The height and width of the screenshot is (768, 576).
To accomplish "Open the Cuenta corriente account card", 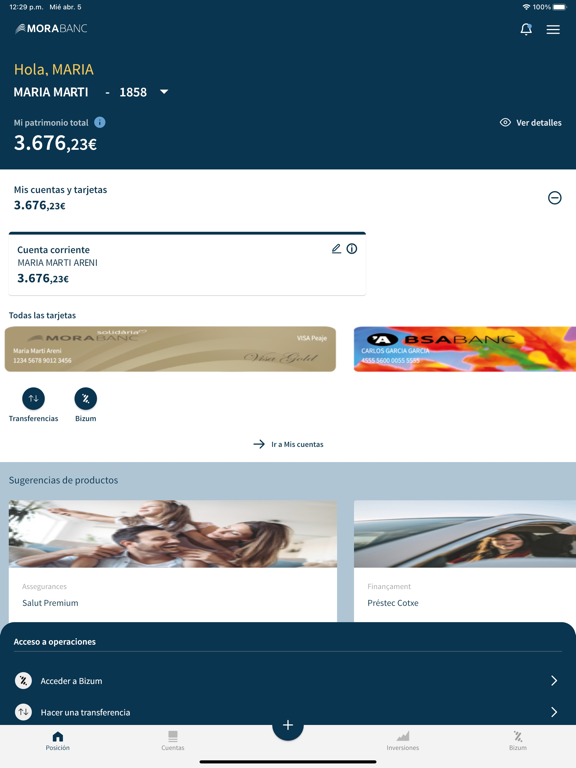I will click(187, 264).
